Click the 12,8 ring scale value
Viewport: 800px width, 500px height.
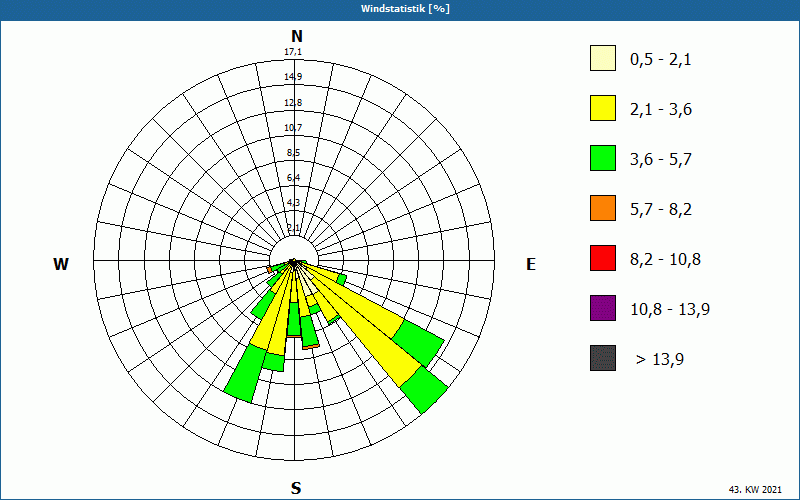293,103
